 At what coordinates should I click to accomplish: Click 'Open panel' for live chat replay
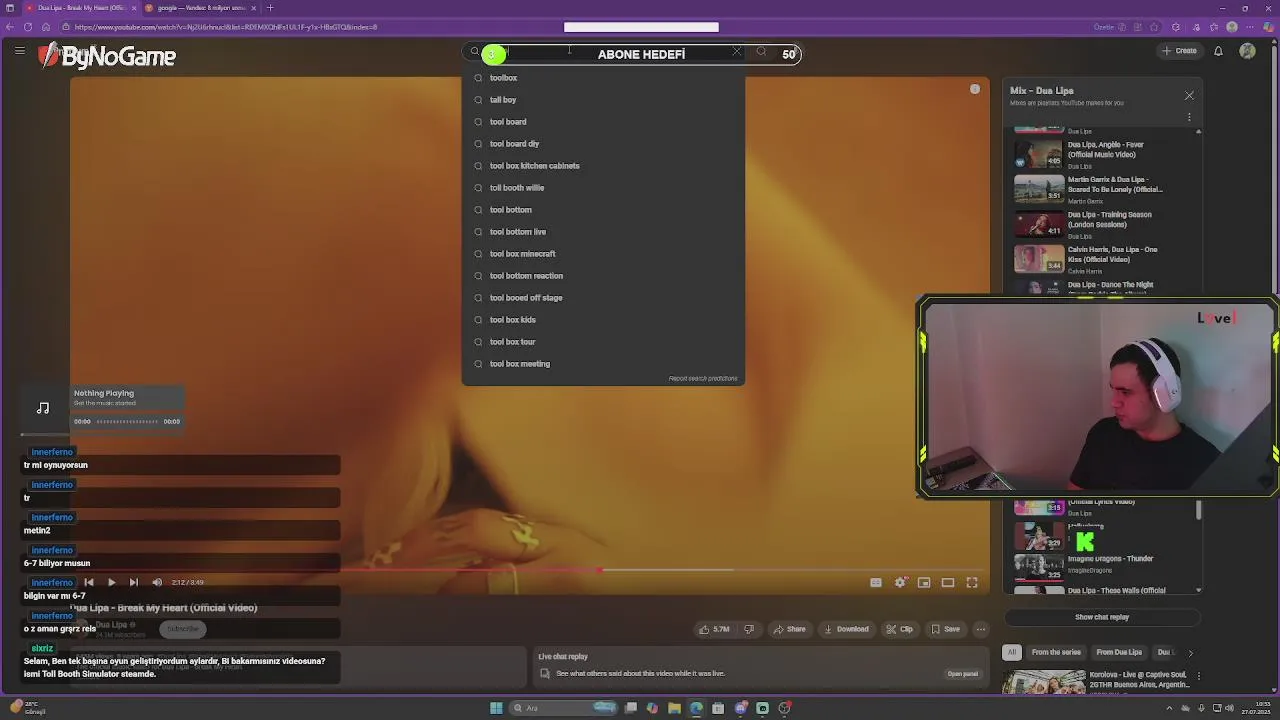[x=962, y=674]
